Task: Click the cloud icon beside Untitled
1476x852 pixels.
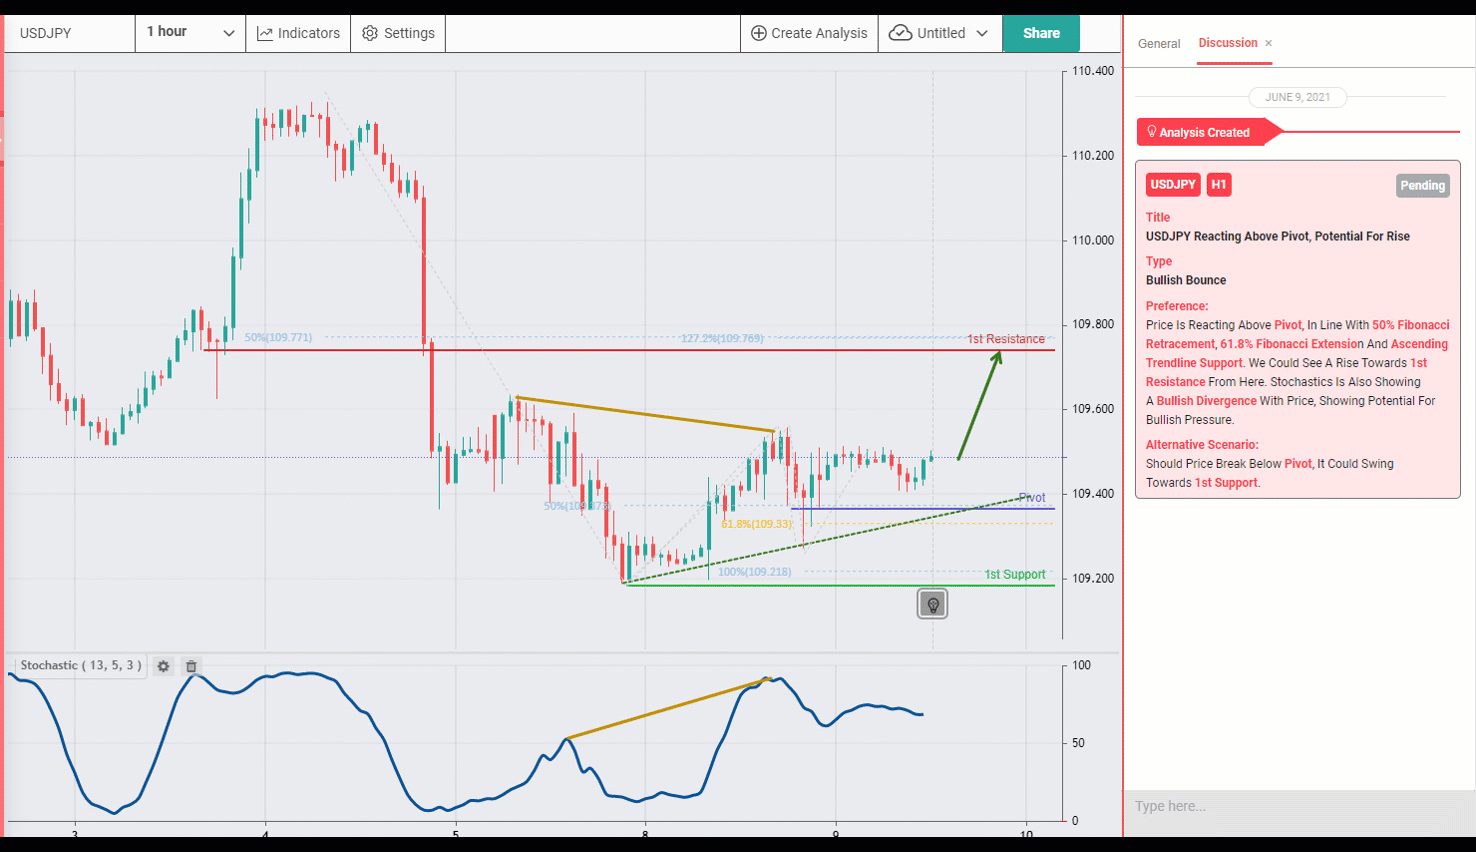Action: [900, 33]
